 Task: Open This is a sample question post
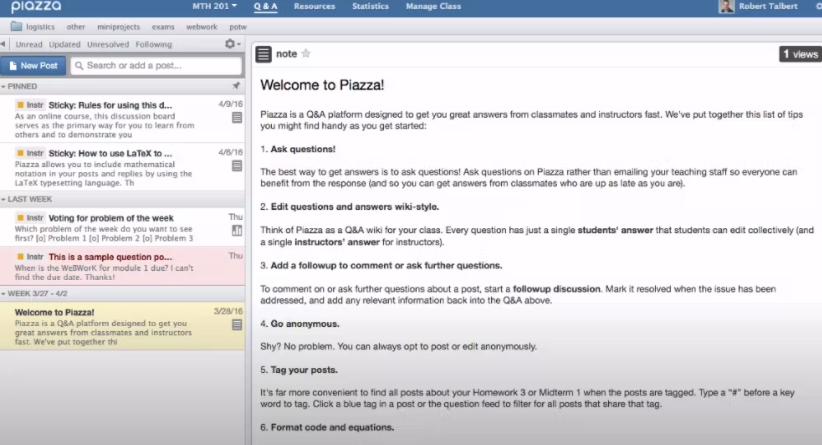tap(122, 266)
